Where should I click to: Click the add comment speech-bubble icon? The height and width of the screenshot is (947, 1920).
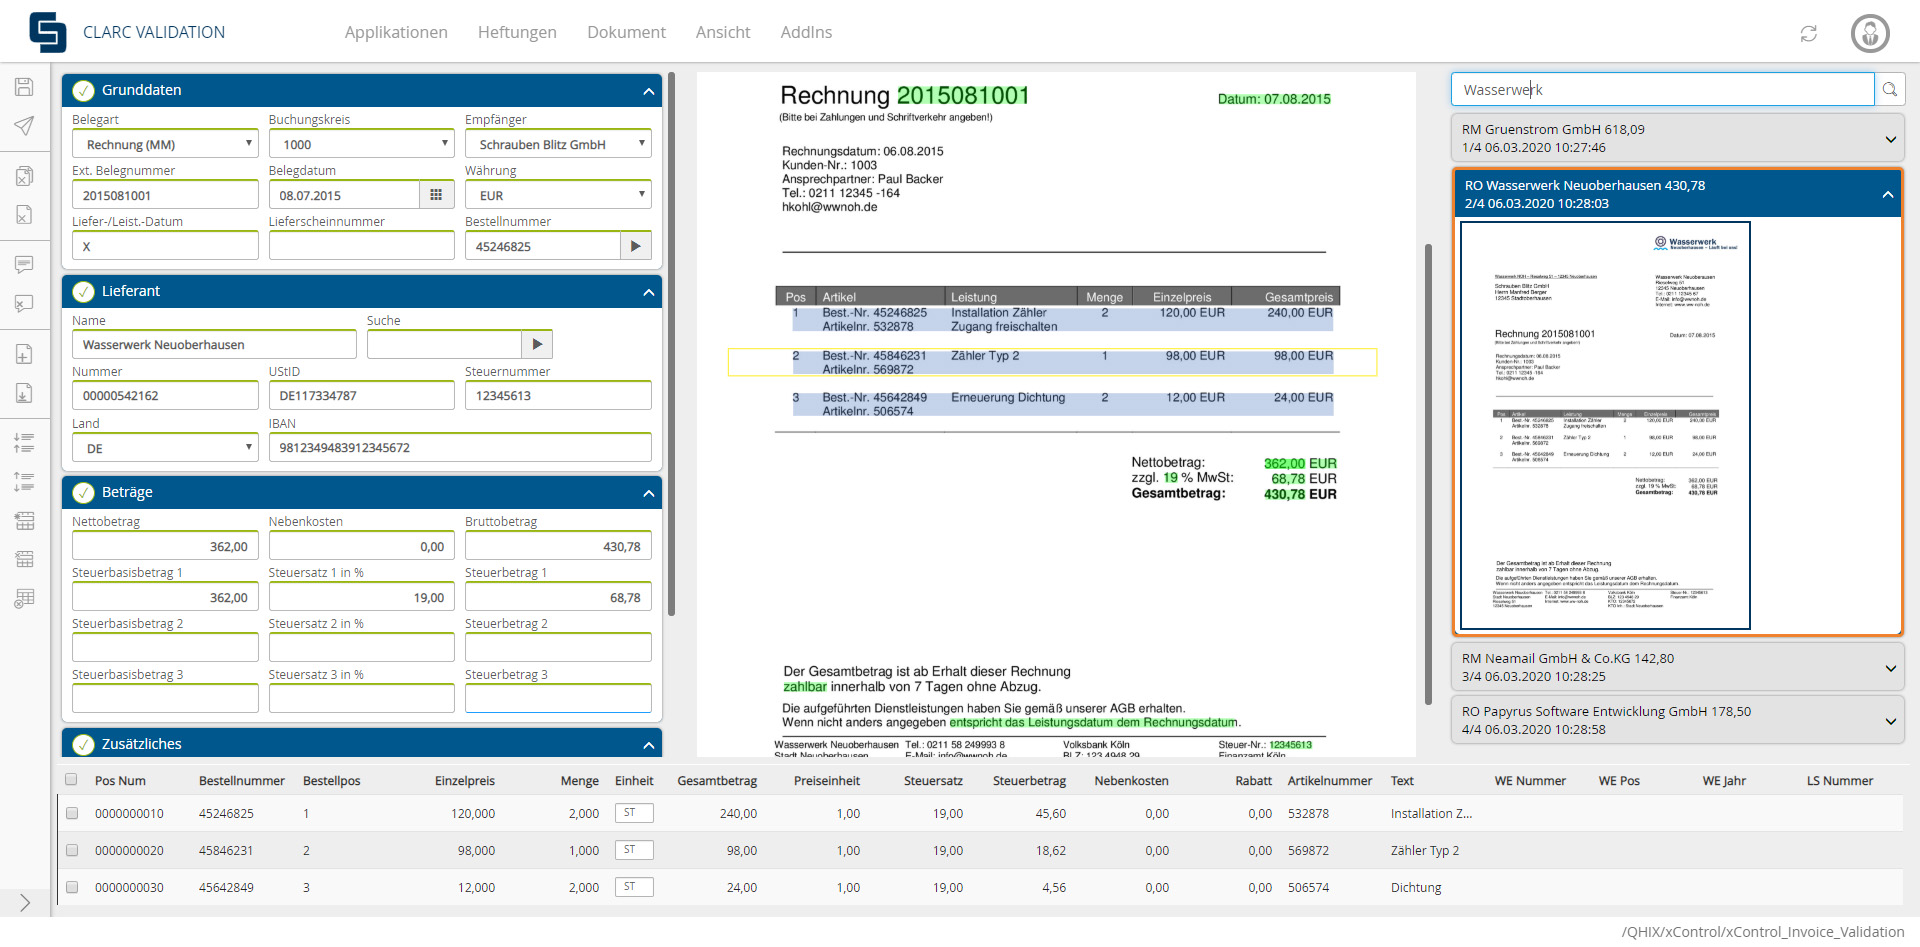(25, 264)
